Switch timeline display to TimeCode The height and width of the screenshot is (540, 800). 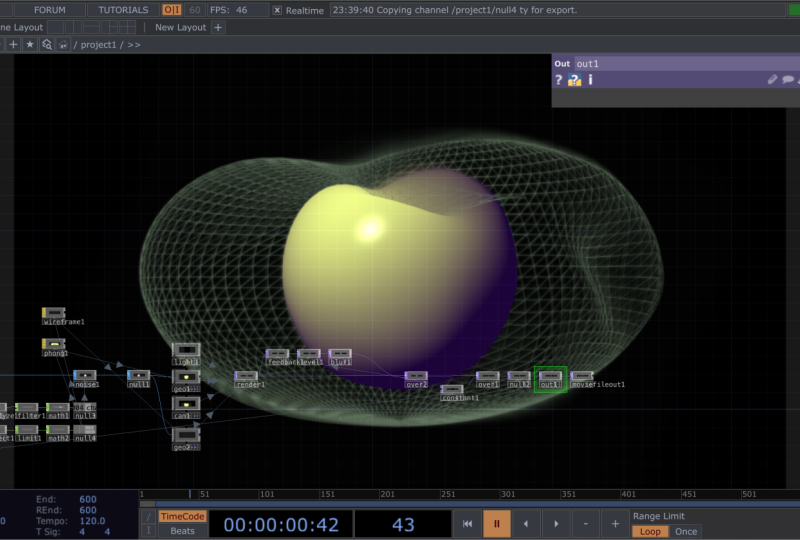coord(182,517)
